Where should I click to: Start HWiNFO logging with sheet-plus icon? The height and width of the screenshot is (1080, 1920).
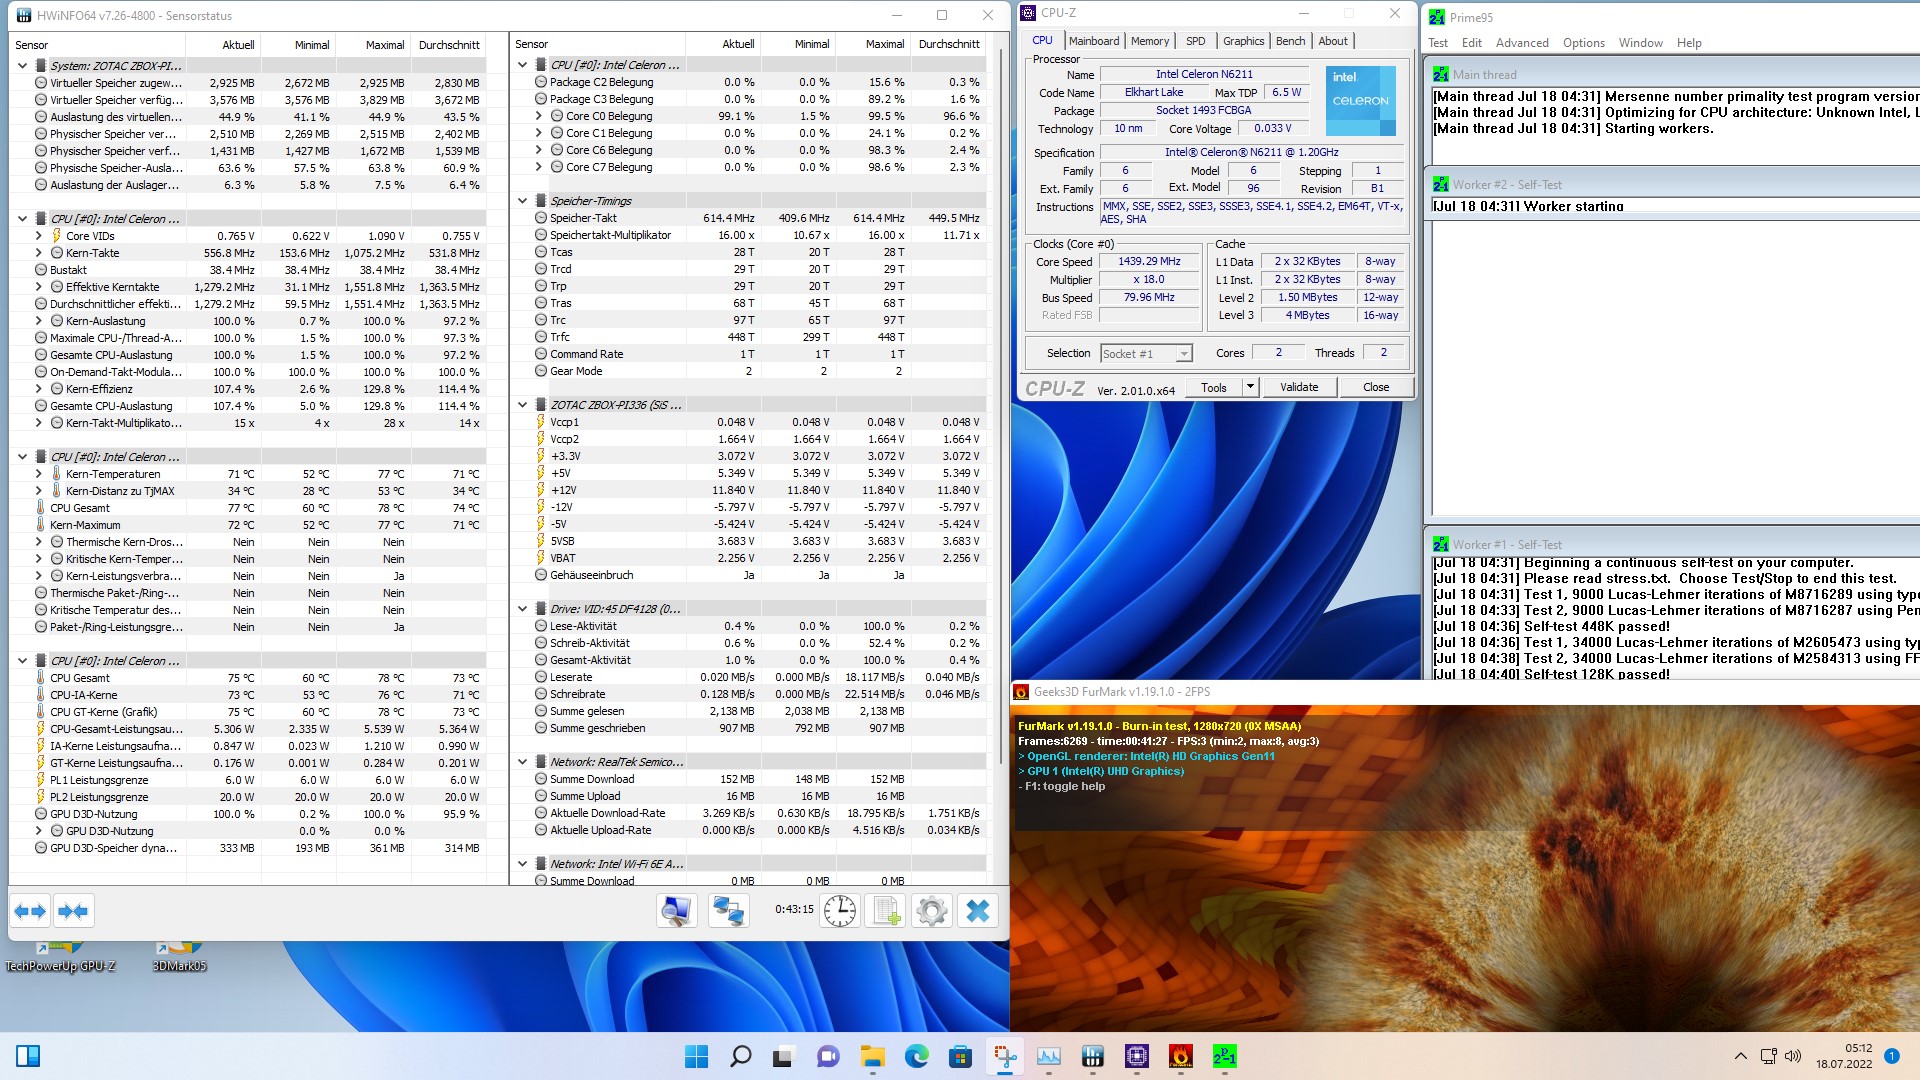pos(886,911)
